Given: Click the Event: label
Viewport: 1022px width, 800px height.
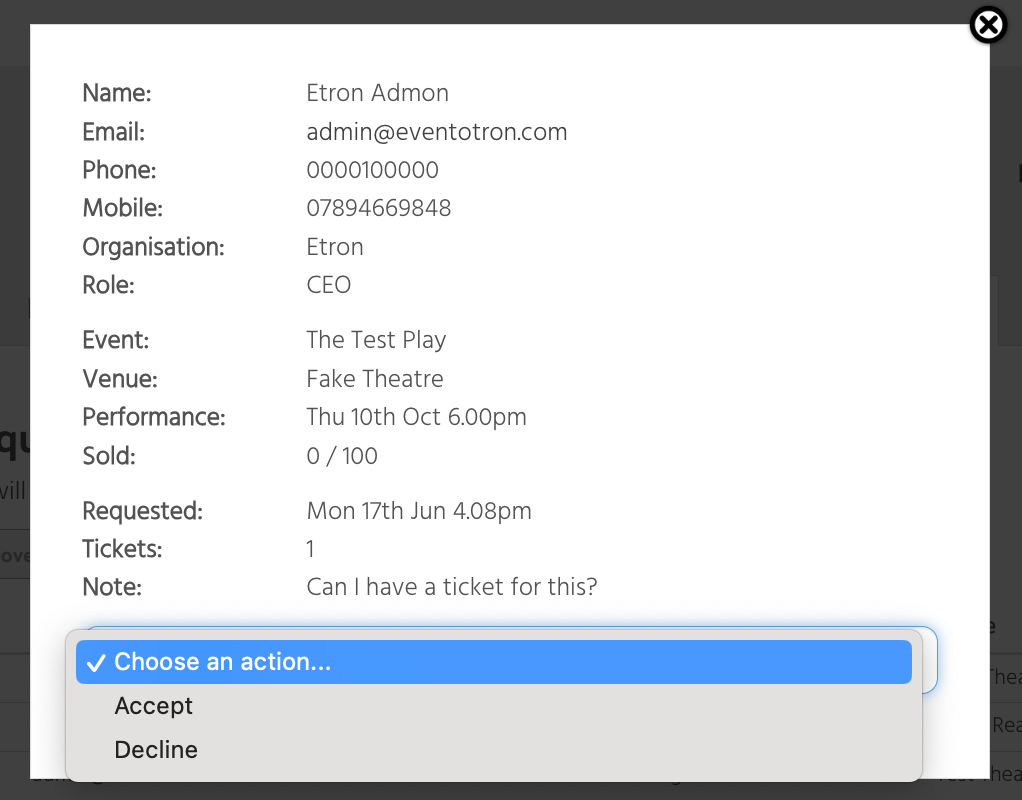Looking at the screenshot, I should click(x=115, y=340).
